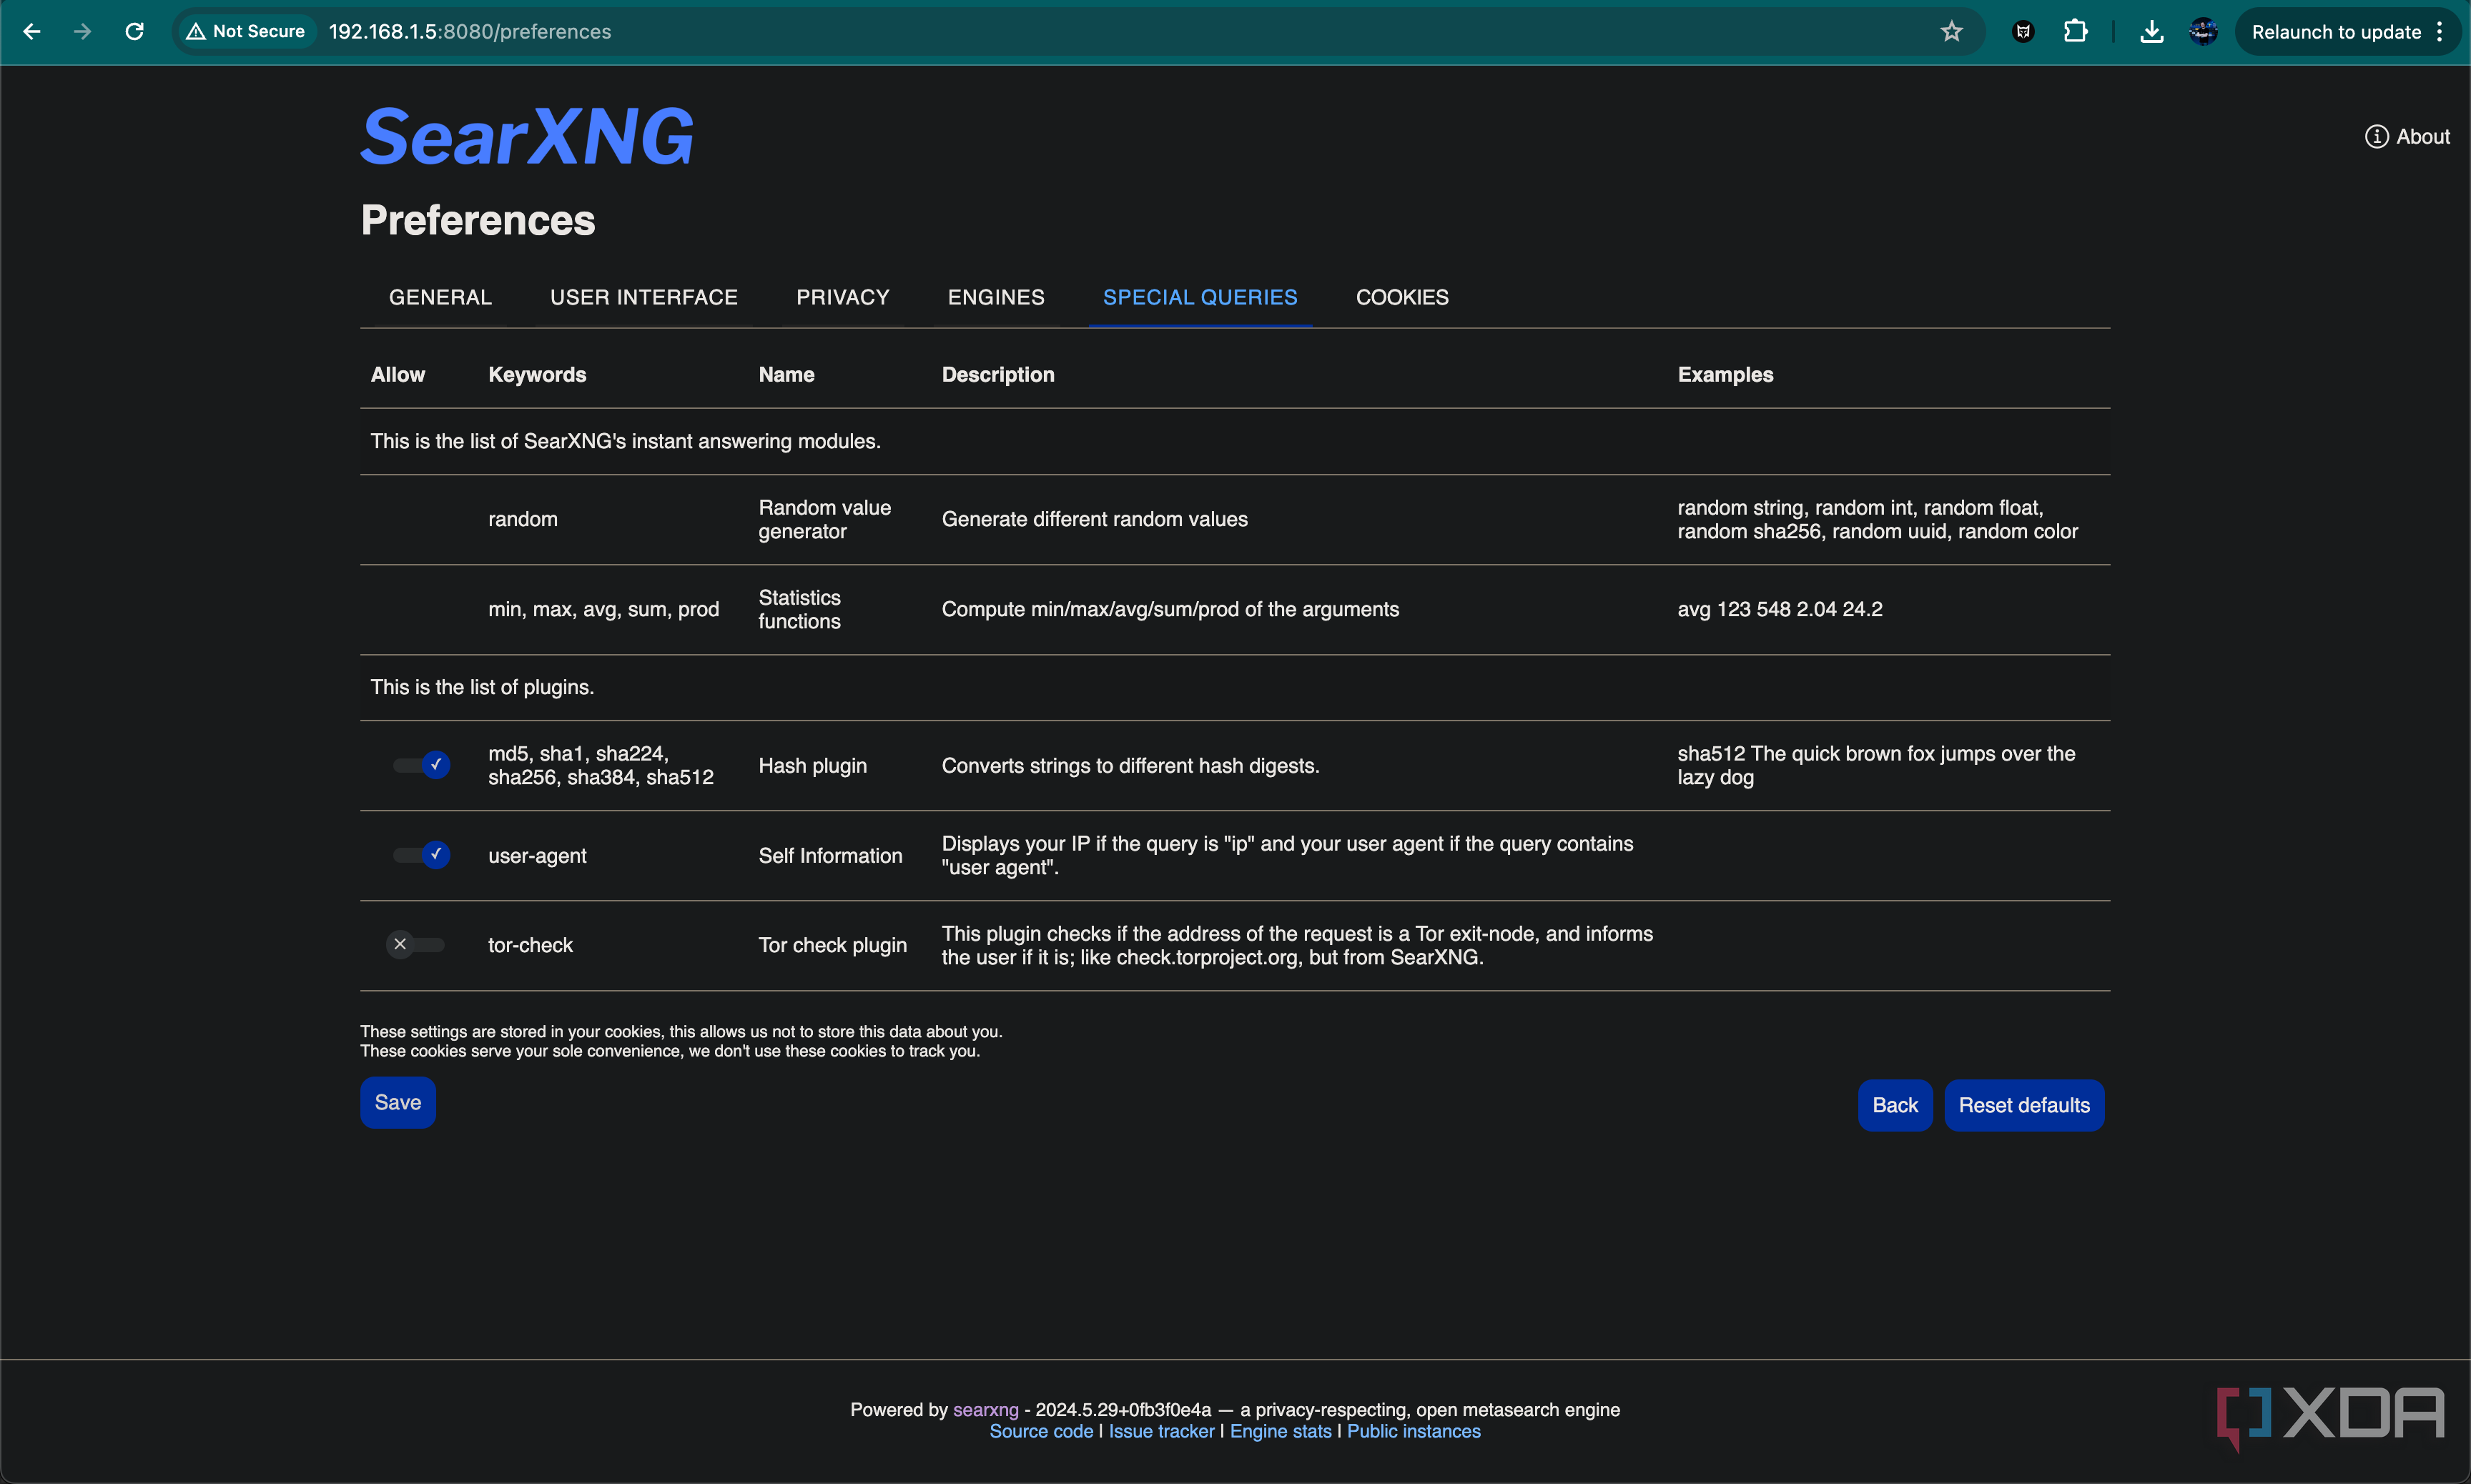Click the 'Random value generator' name
Image resolution: width=2471 pixels, height=1484 pixels.
824,519
